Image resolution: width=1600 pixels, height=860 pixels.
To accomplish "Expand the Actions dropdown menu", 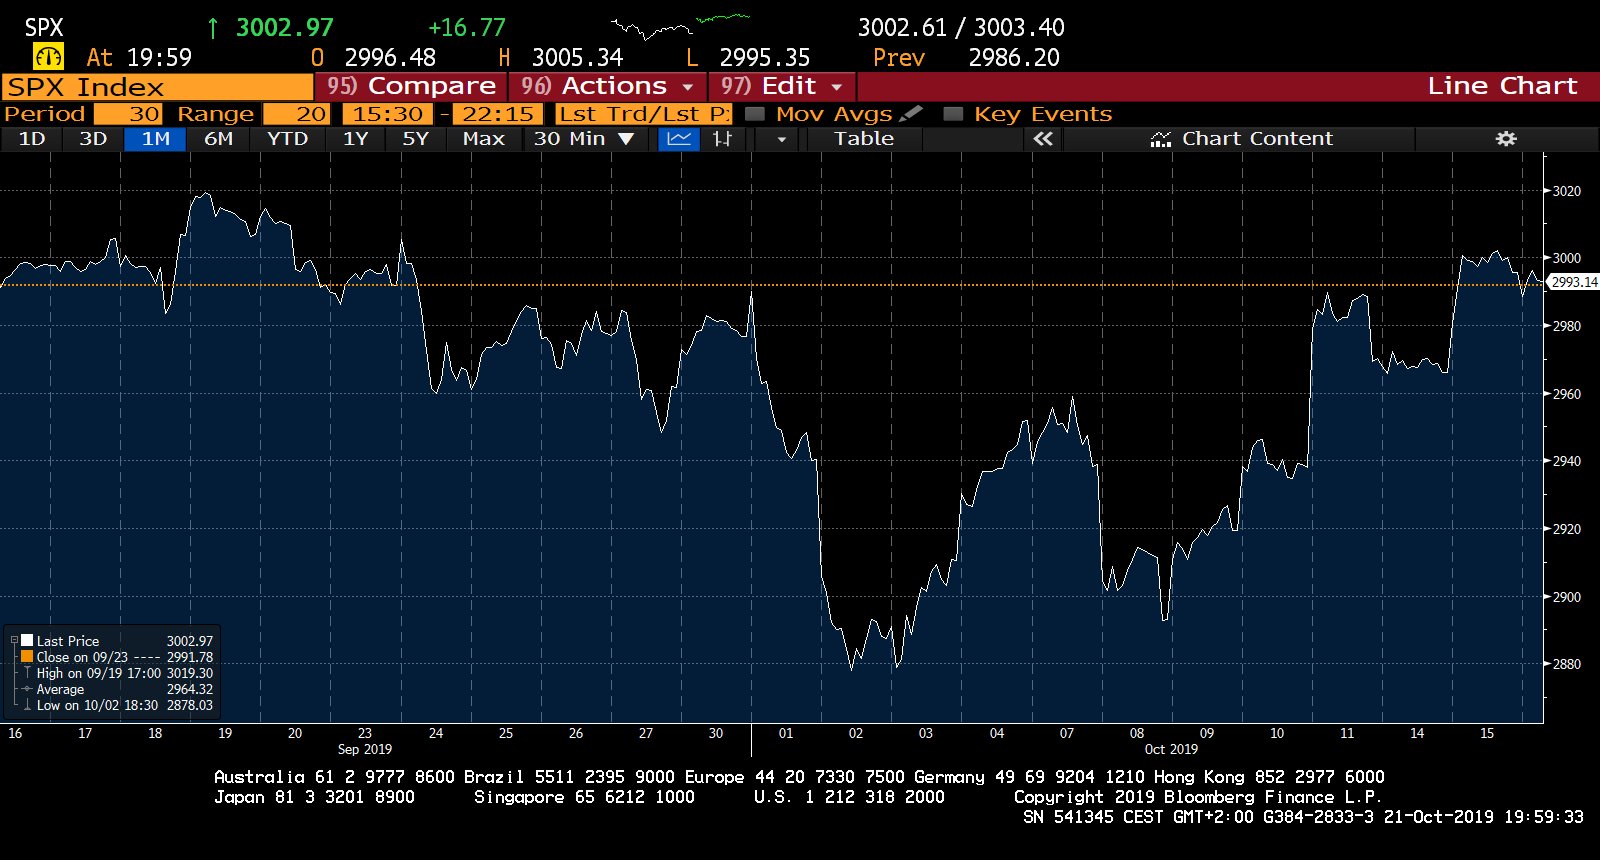I will (x=607, y=86).
